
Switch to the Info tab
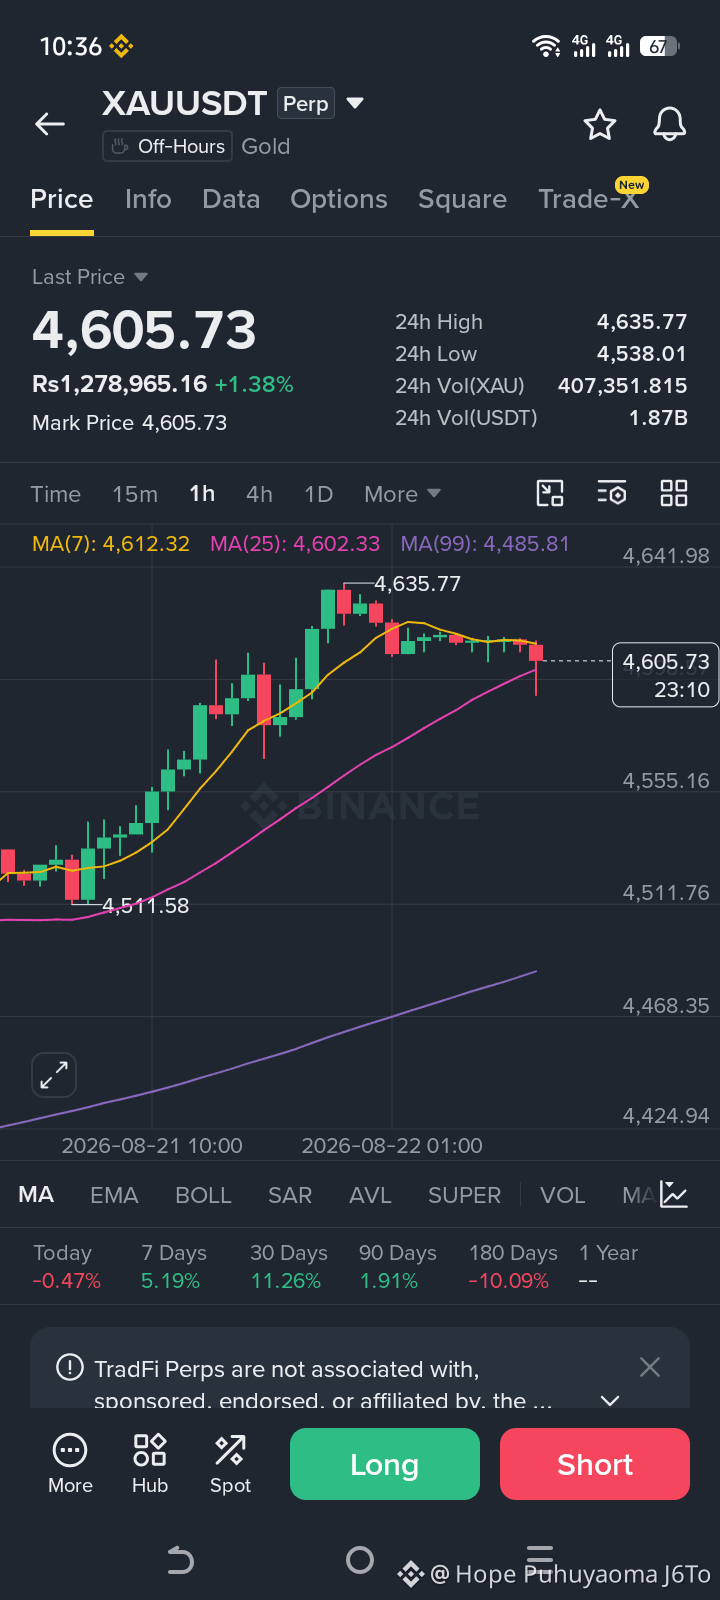(148, 199)
